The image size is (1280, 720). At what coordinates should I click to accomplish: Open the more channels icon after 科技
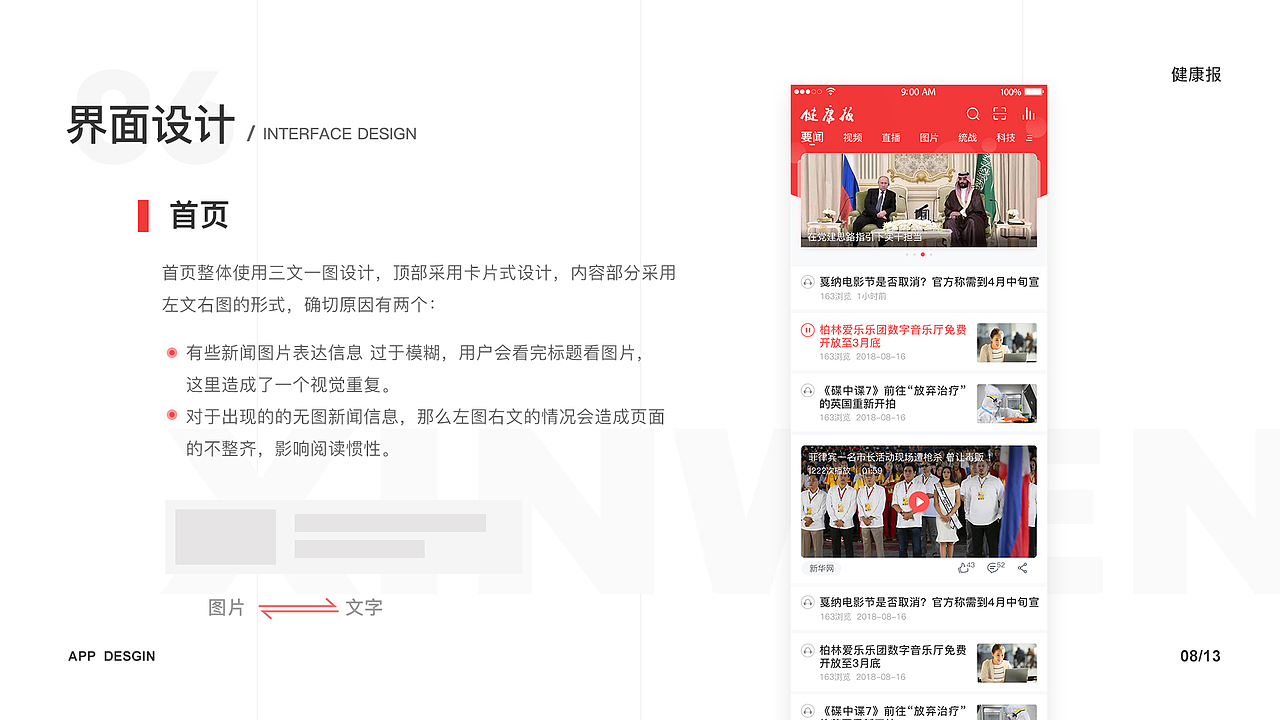pos(1030,138)
